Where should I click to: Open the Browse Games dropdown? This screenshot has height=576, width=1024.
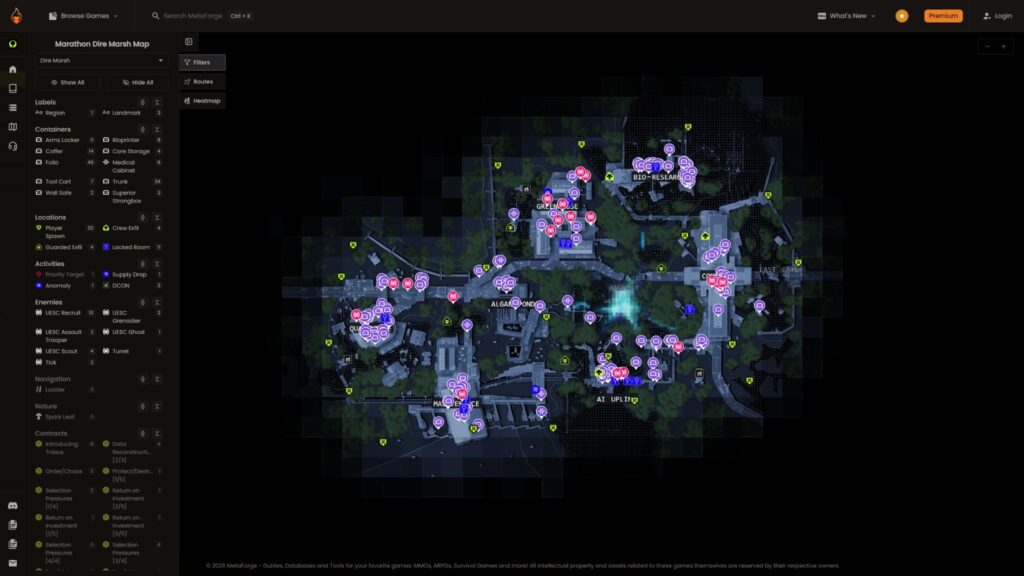(x=84, y=16)
